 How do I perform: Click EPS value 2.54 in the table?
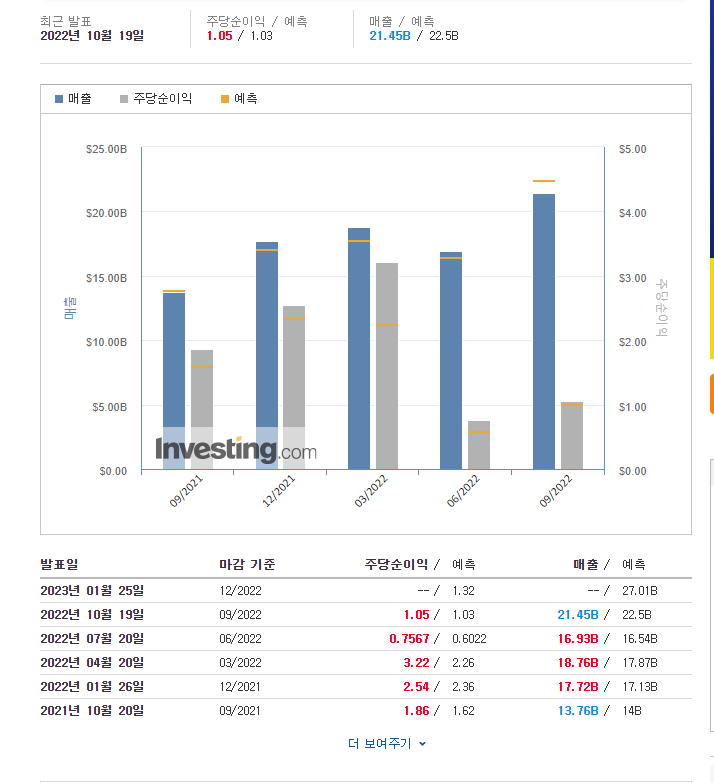(x=416, y=687)
